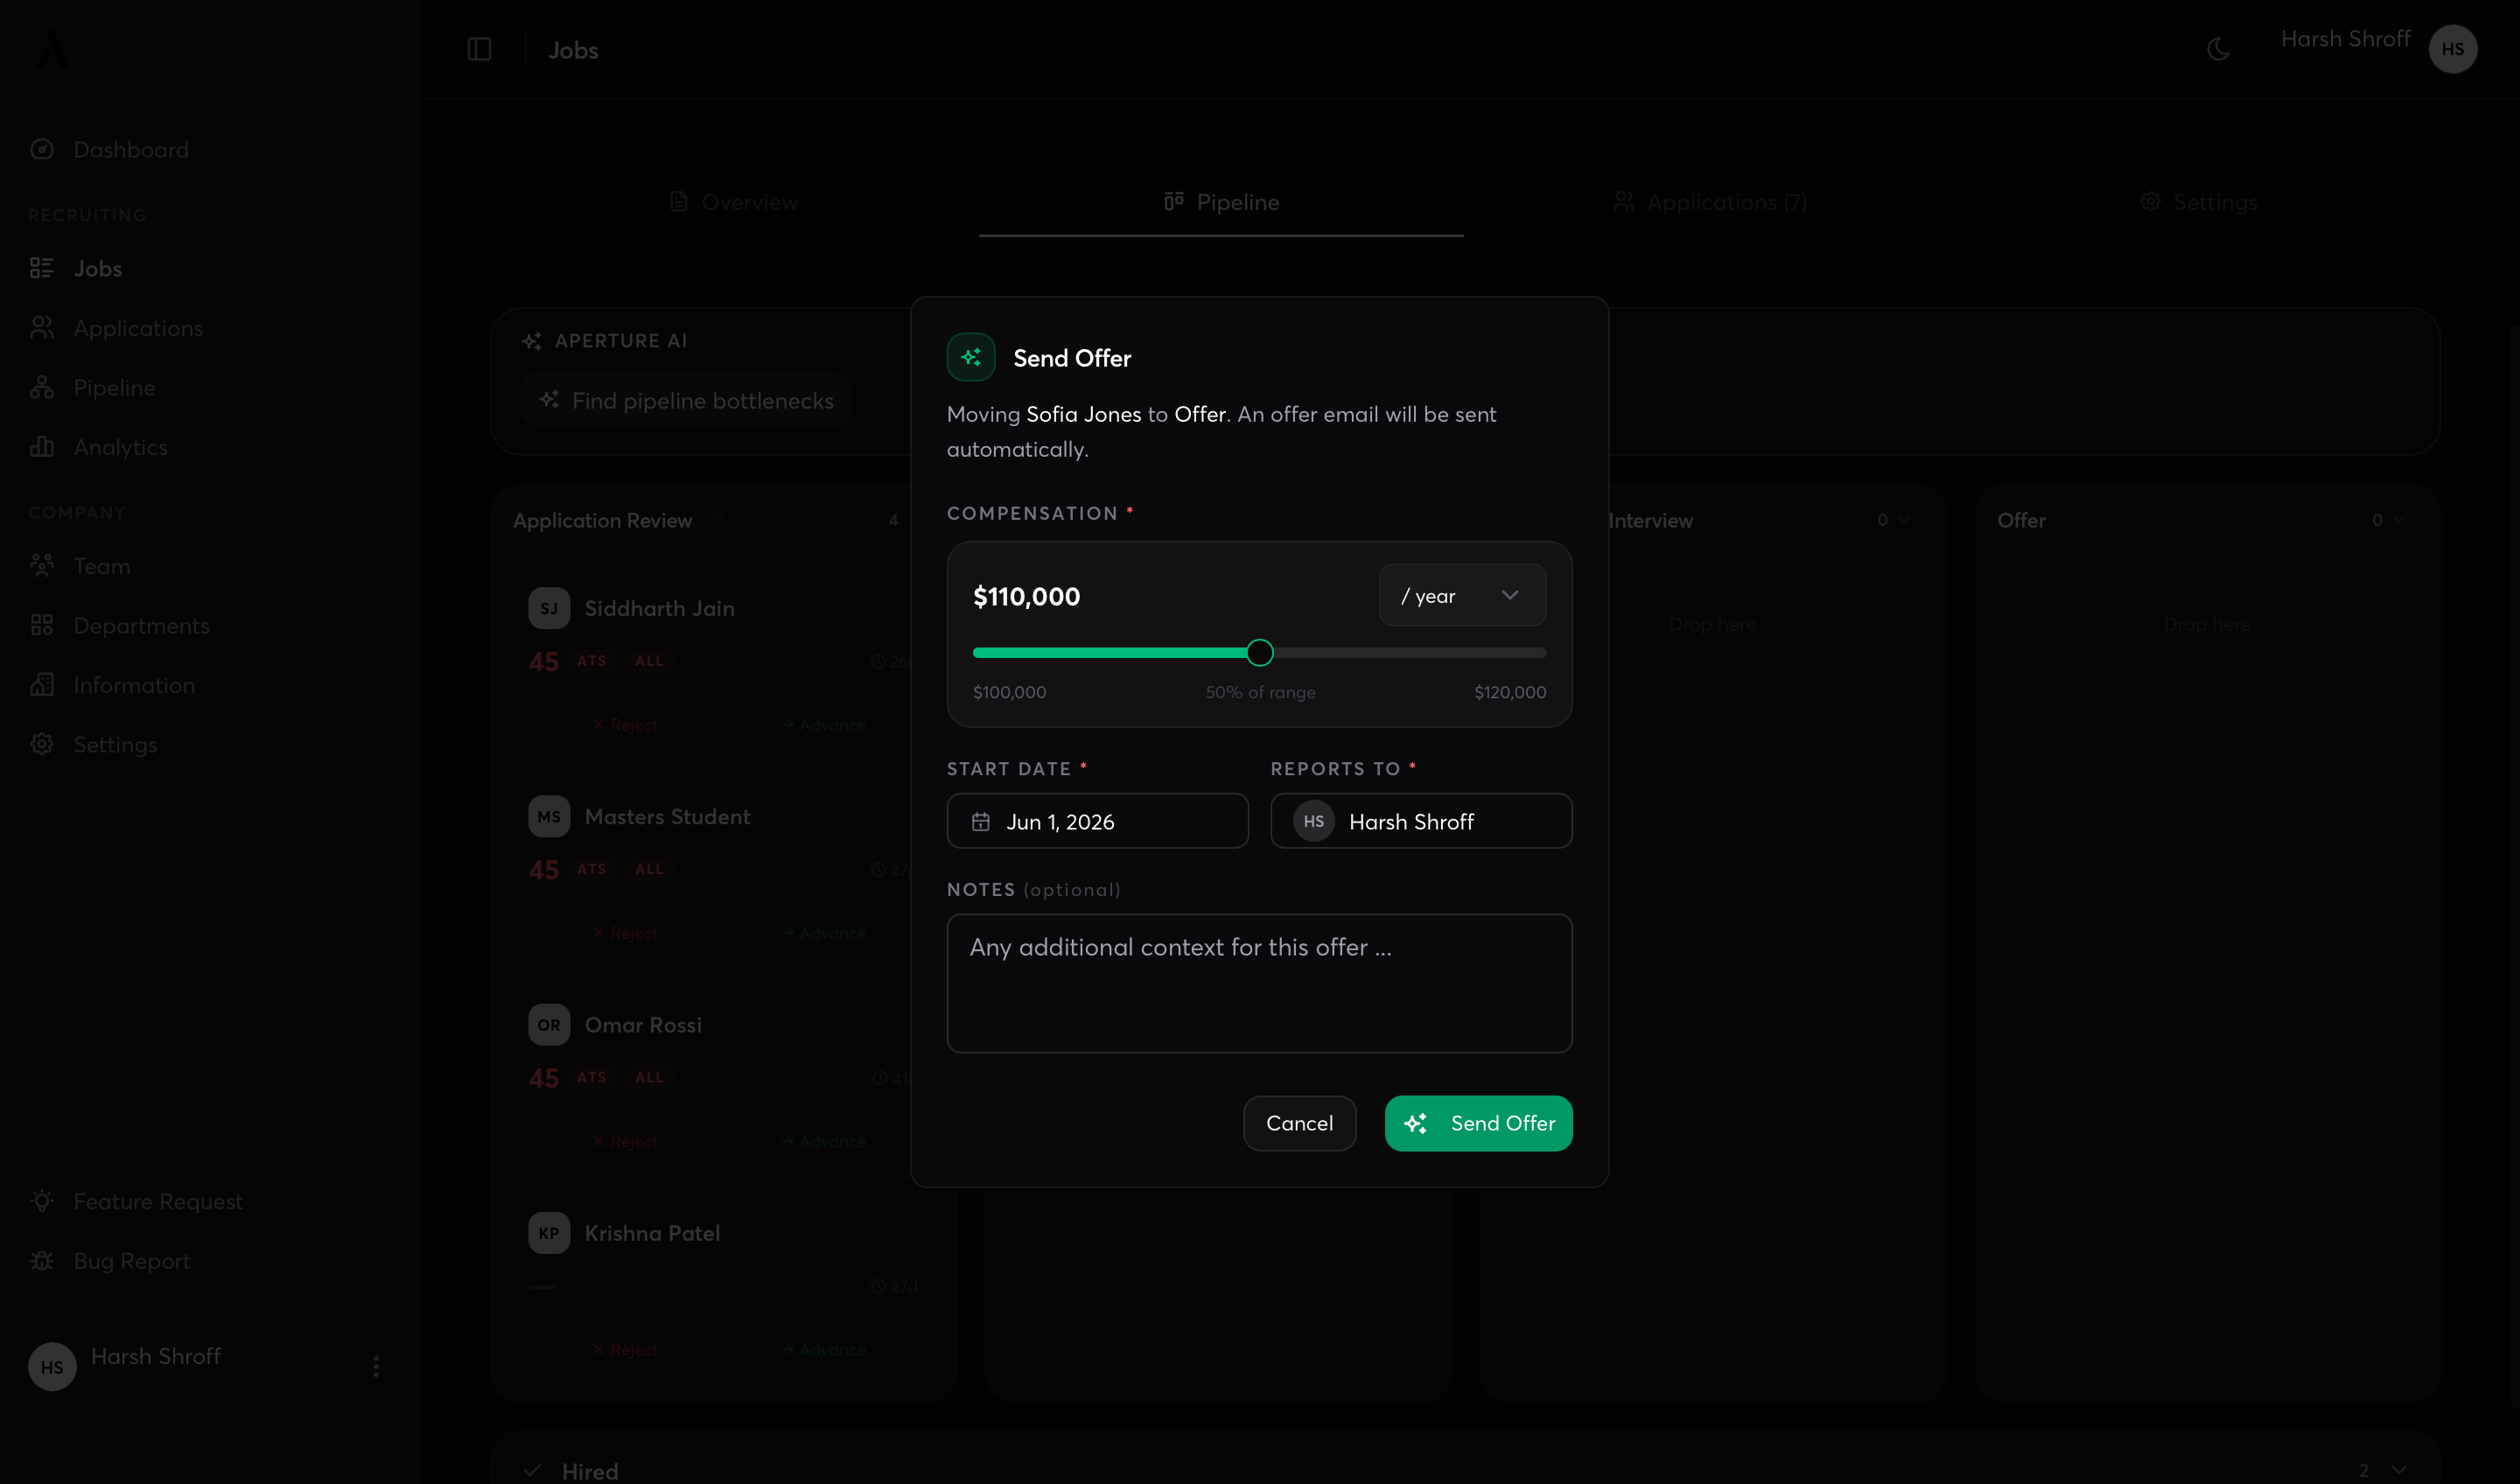Open Information in the sidebar
The image size is (2520, 1484).
pos(133,685)
